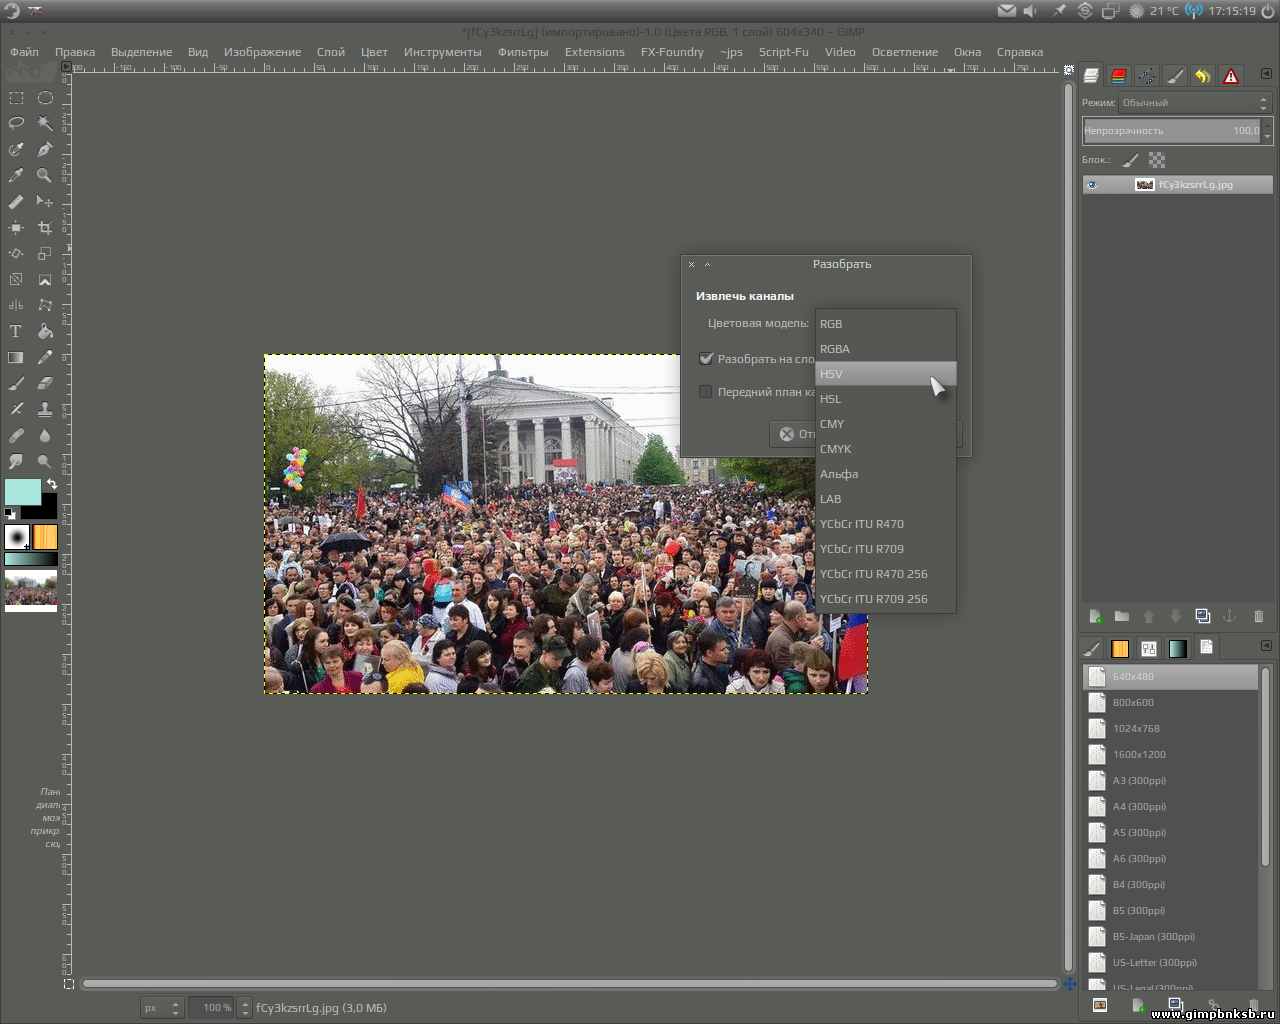Choose the Eraser tool

[x=45, y=383]
